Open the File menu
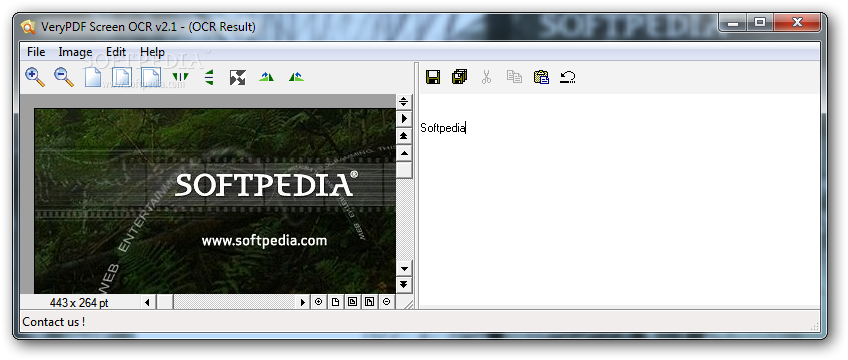Screen dimensions: 848x360 click(36, 52)
